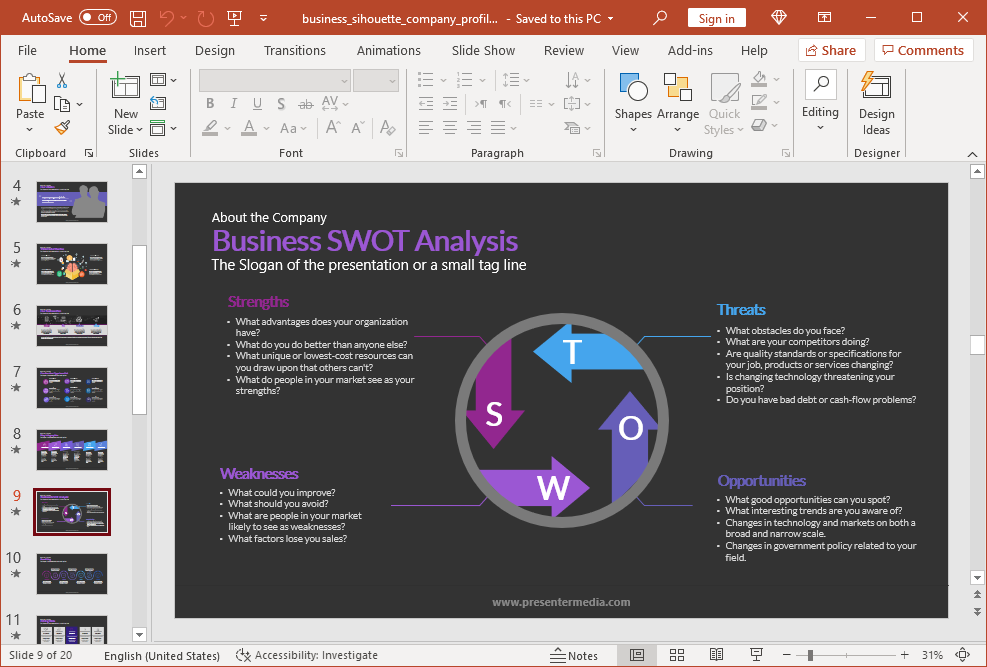
Task: Fit slide to current window
Action: 965,655
